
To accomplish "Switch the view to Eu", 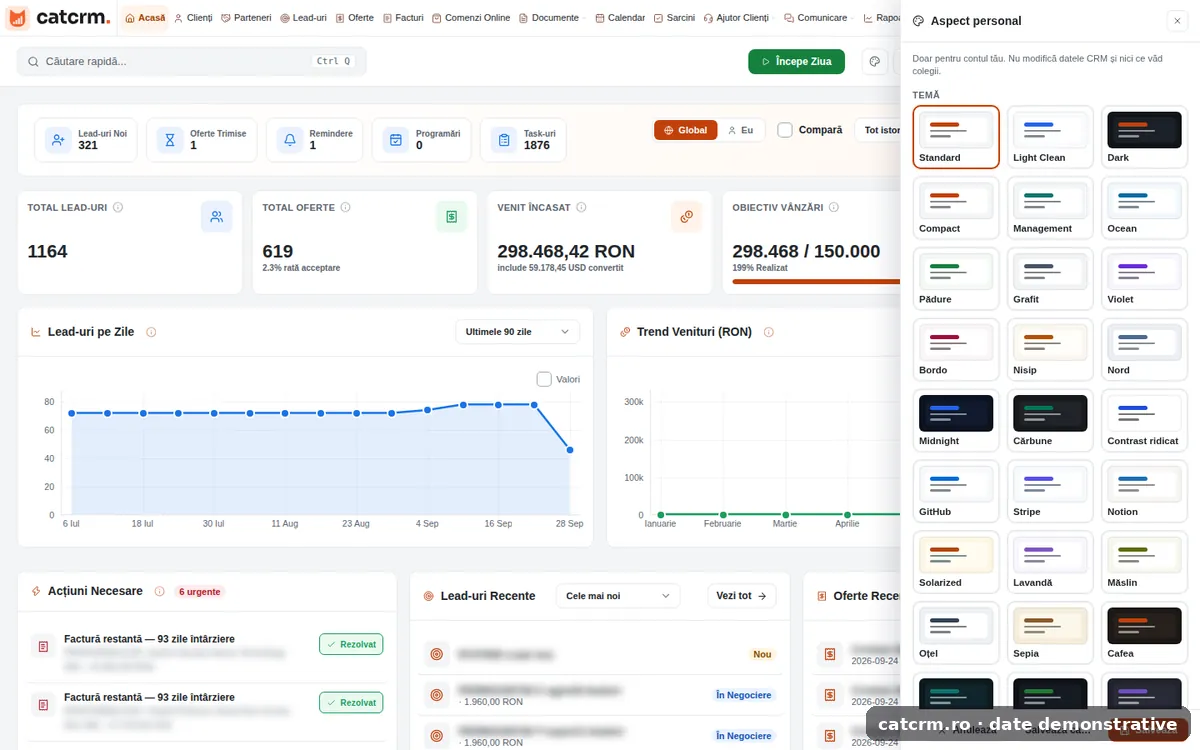I will [741, 130].
